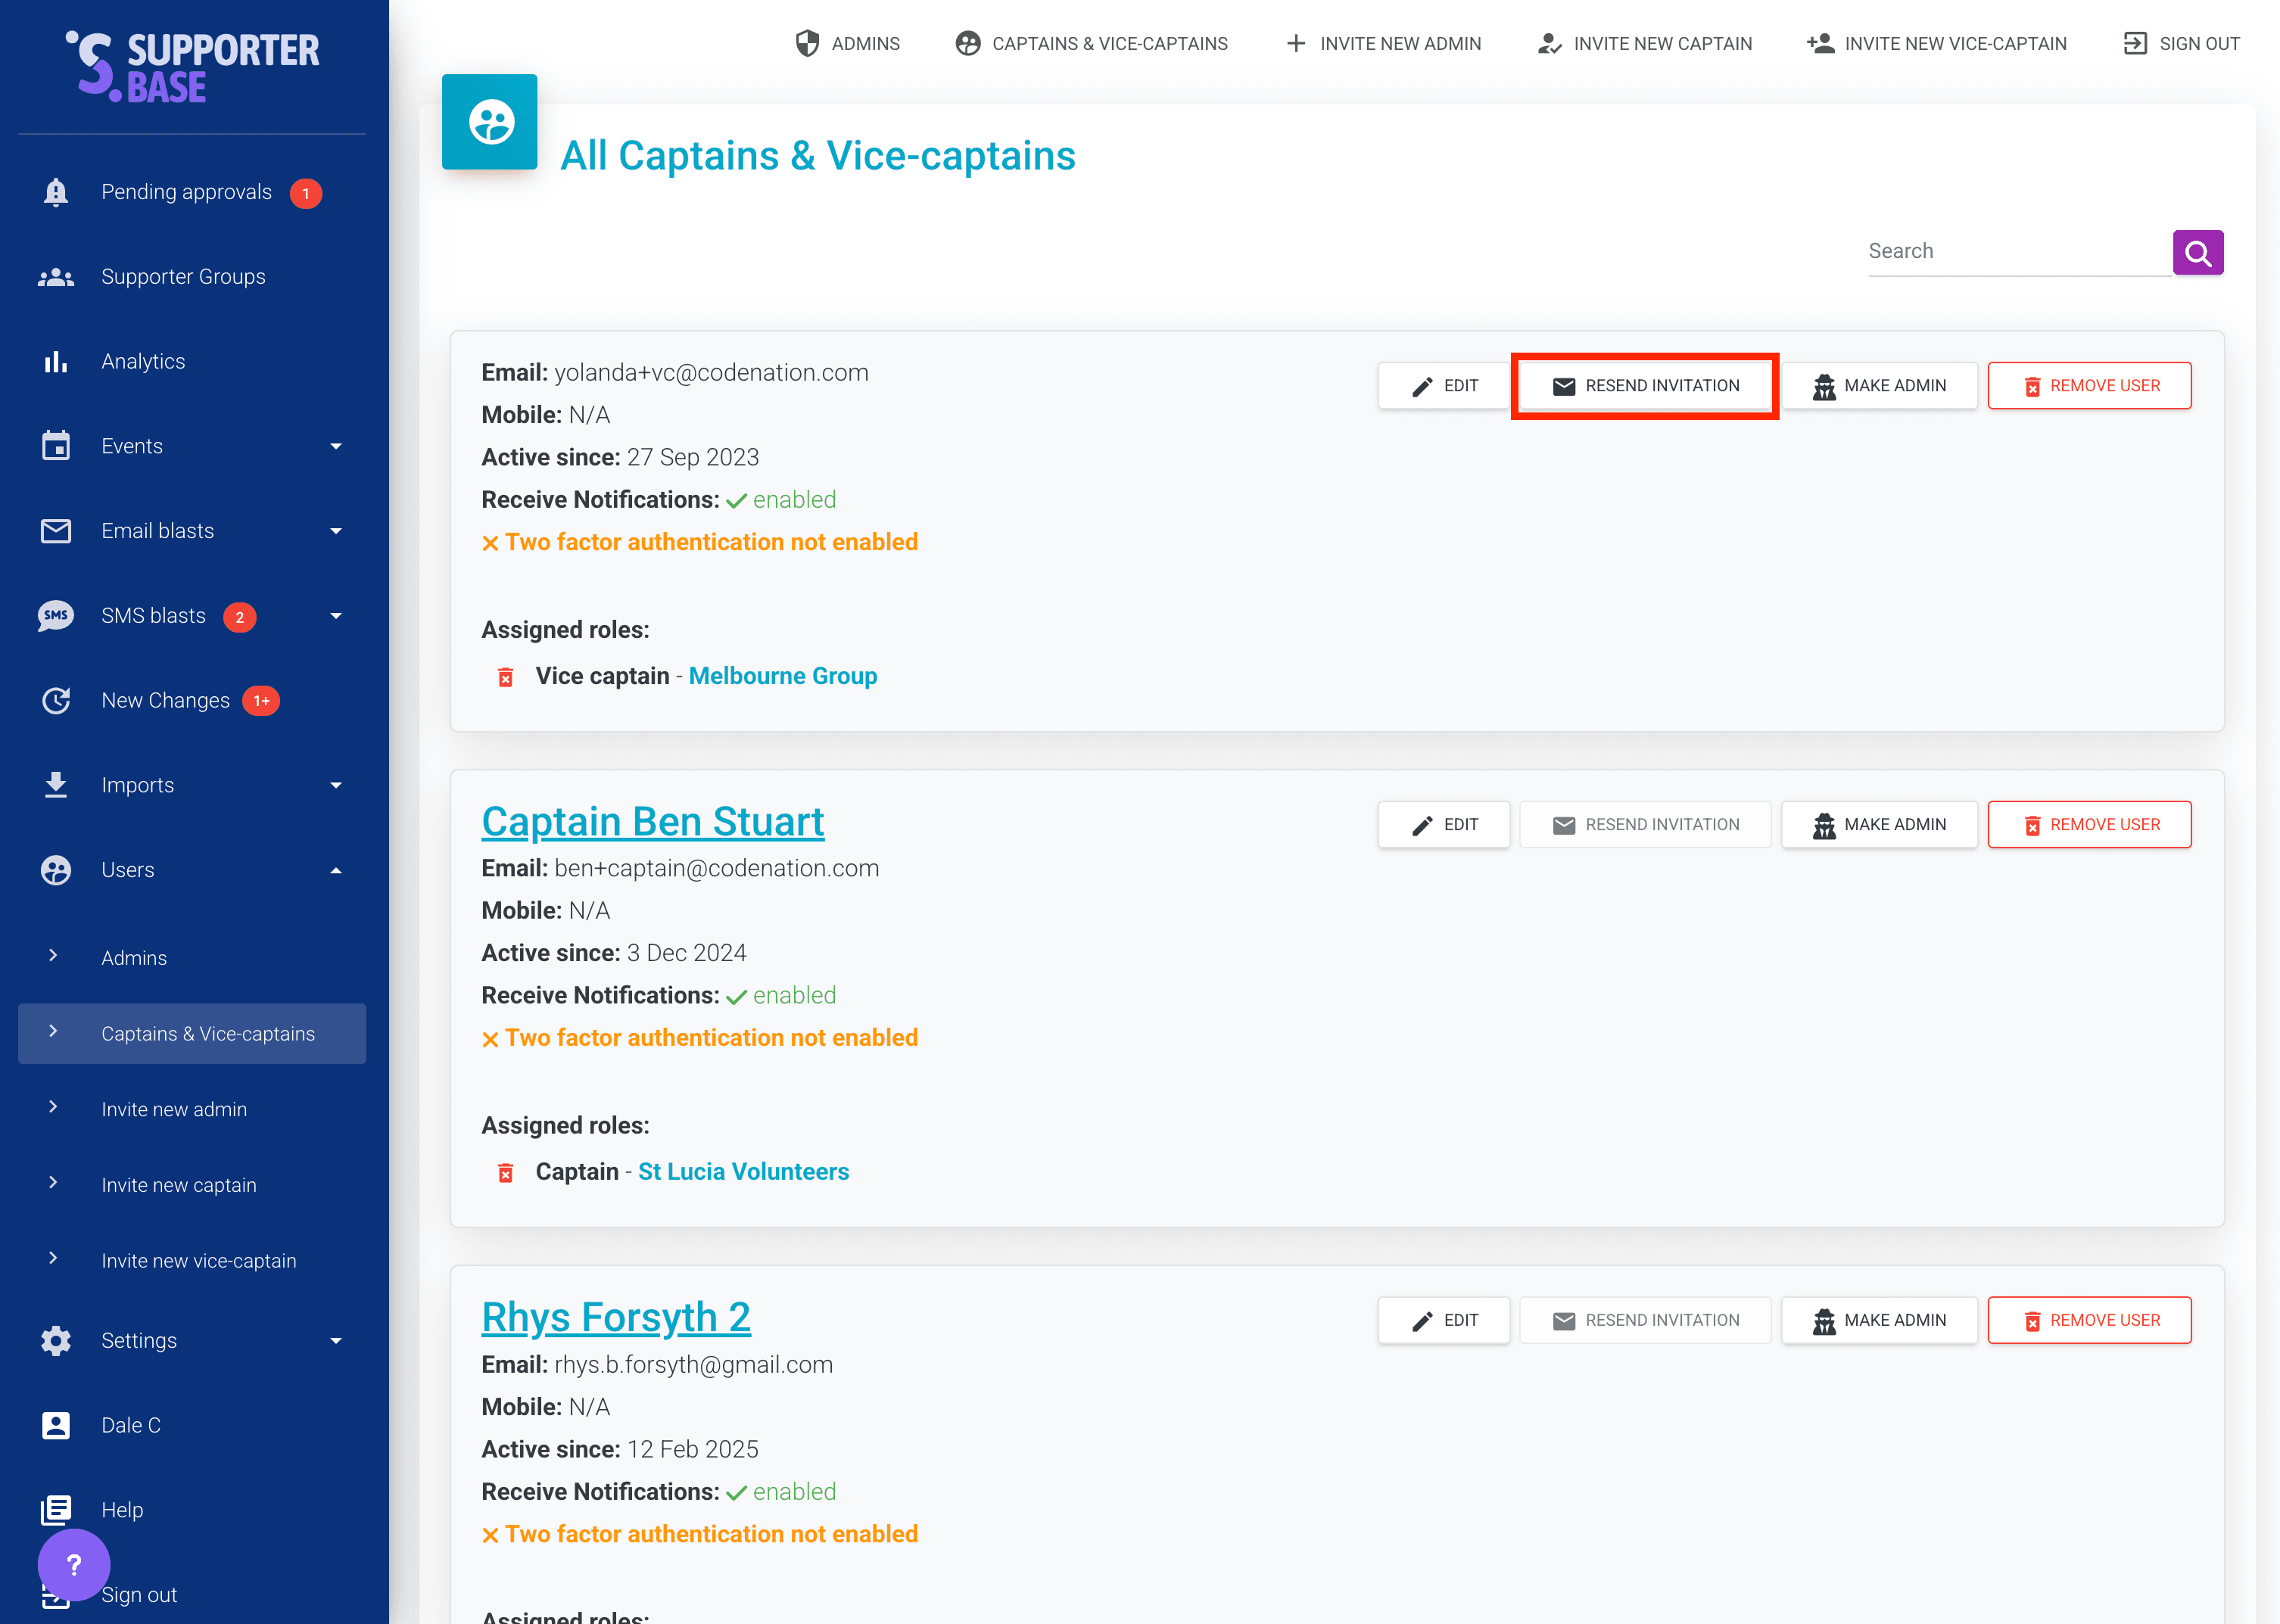Click the trash icon beside Vice captain role
2280x1624 pixels.
pos(506,677)
